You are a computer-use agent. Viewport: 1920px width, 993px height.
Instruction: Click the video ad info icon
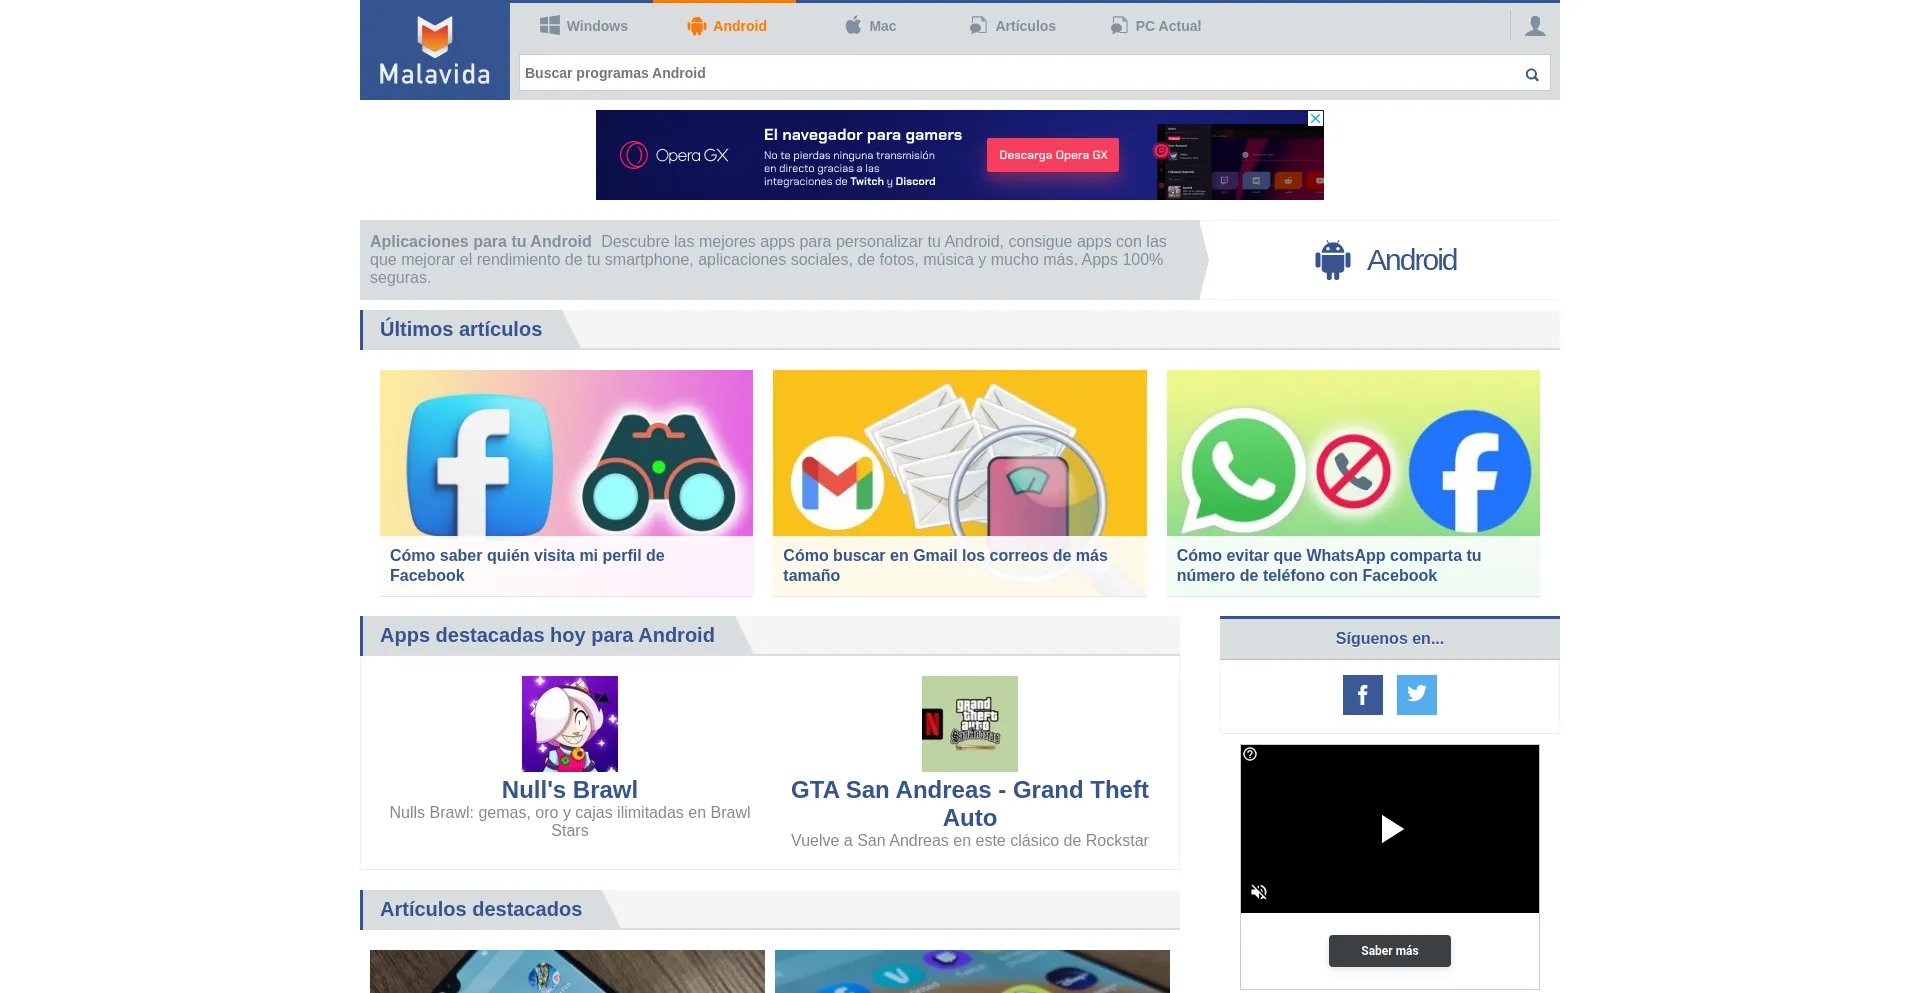coord(1250,754)
